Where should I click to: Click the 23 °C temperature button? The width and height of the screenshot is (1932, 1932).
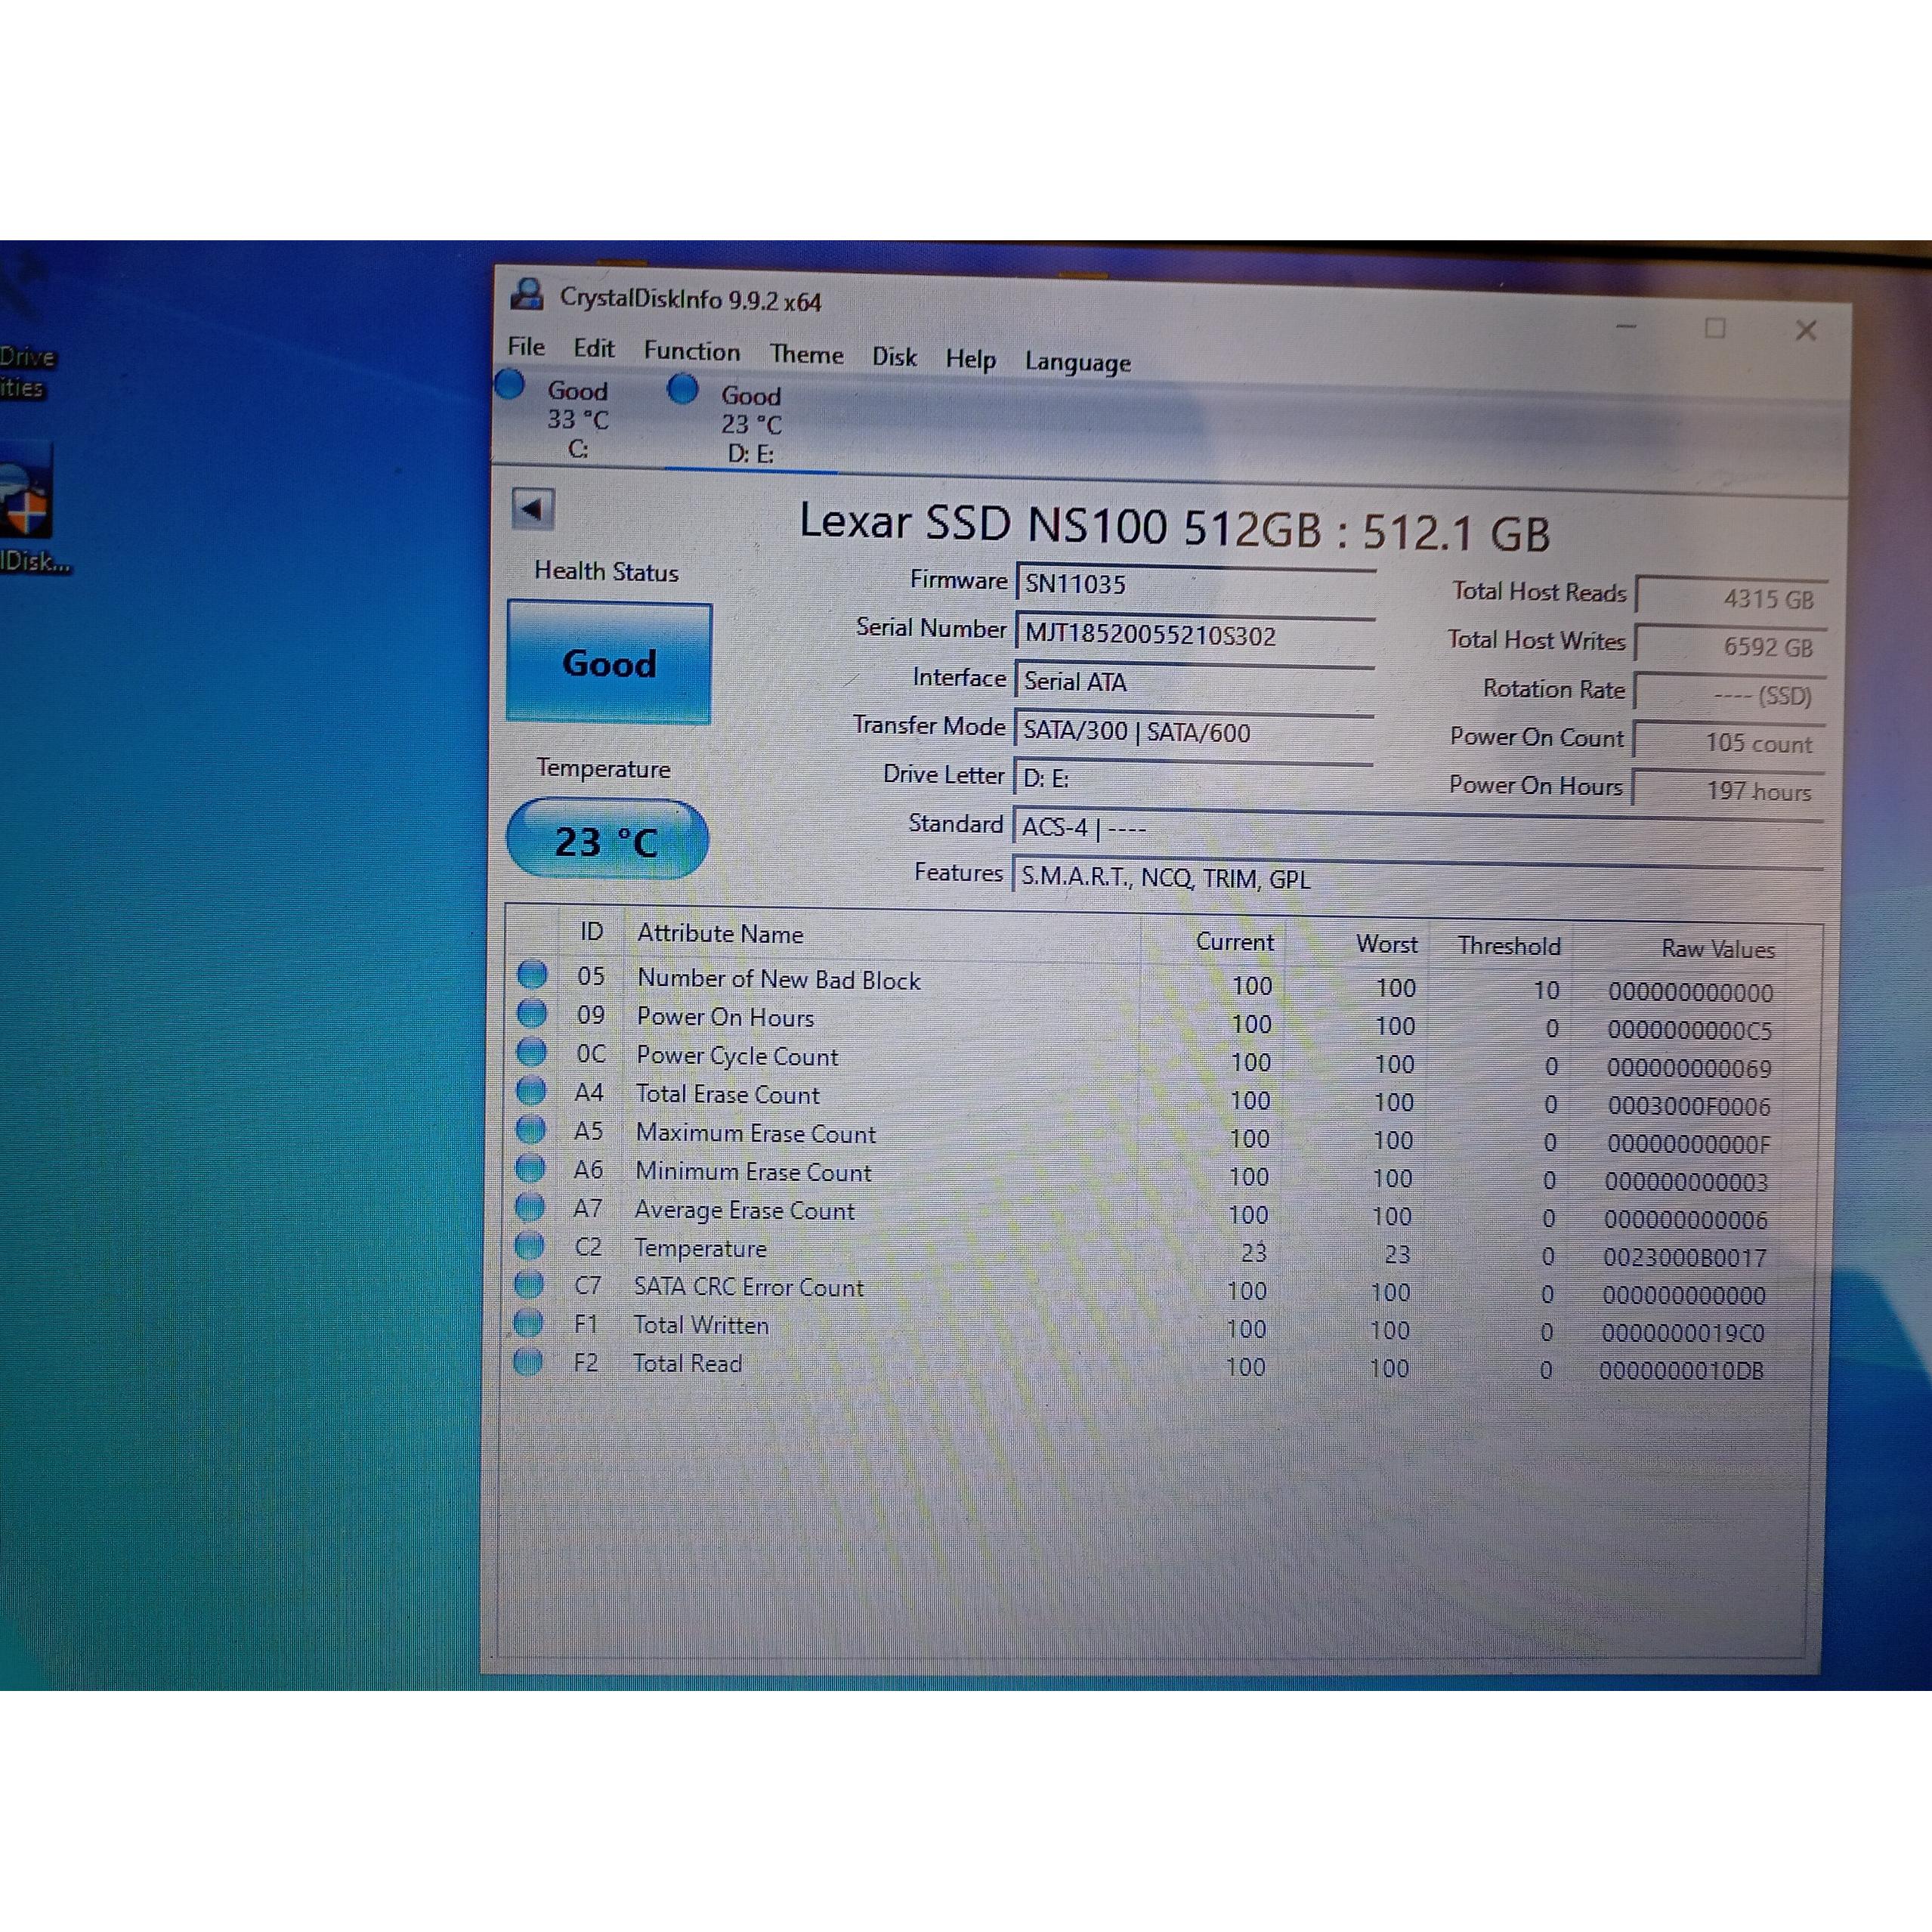[x=607, y=840]
